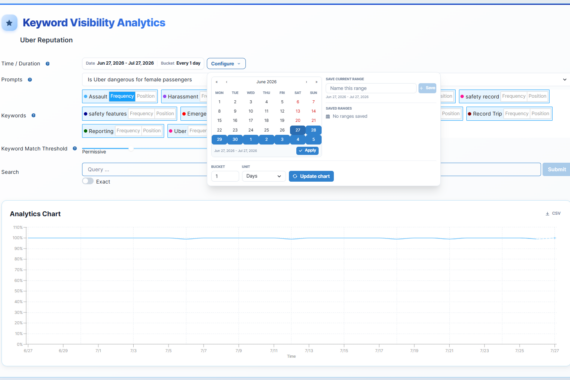Click the Assault keyword color dot

[x=86, y=97]
